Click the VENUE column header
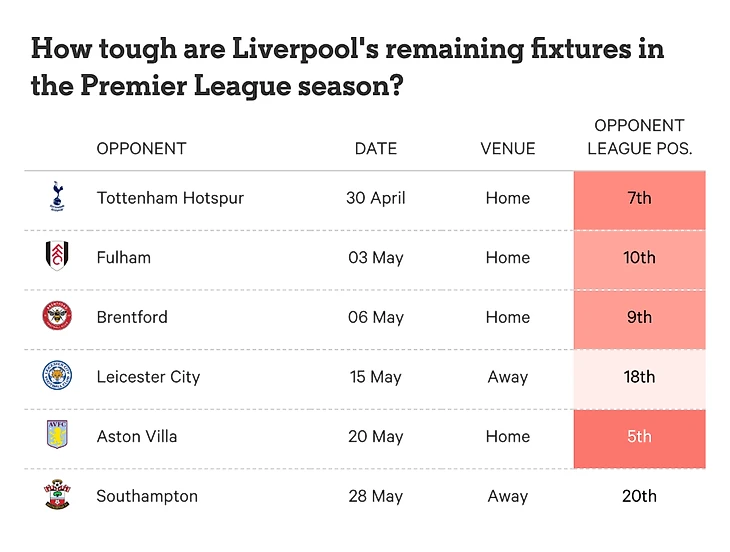The image size is (730, 552). click(x=507, y=148)
